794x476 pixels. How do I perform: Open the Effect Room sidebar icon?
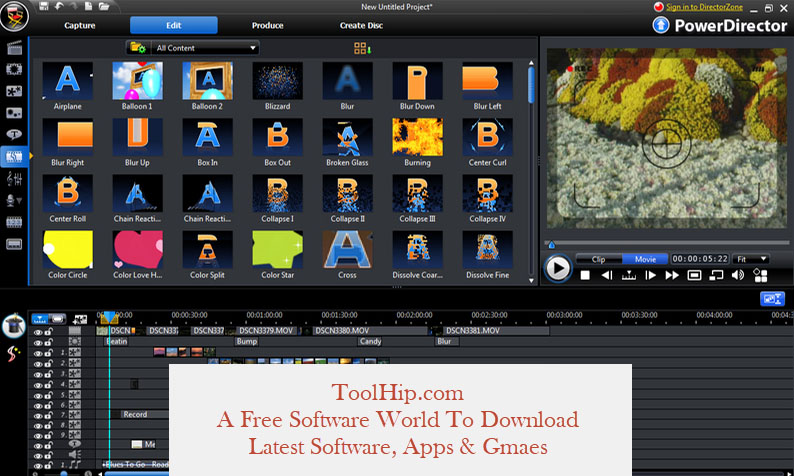point(14,69)
